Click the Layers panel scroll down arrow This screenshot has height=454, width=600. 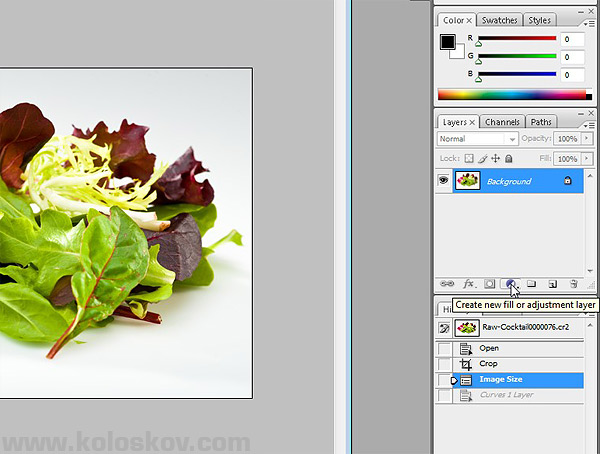click(x=590, y=271)
